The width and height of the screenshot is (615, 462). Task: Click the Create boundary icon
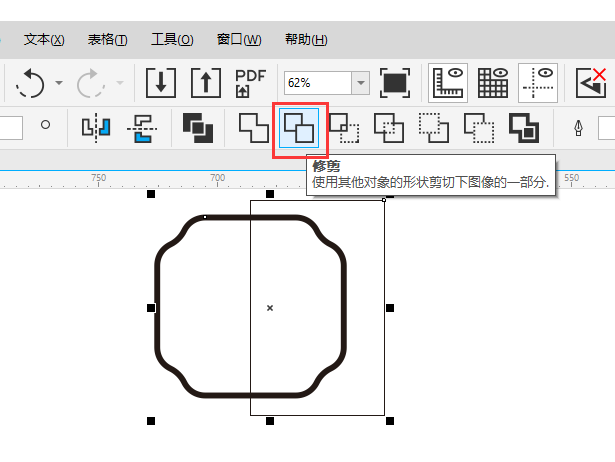pos(524,128)
